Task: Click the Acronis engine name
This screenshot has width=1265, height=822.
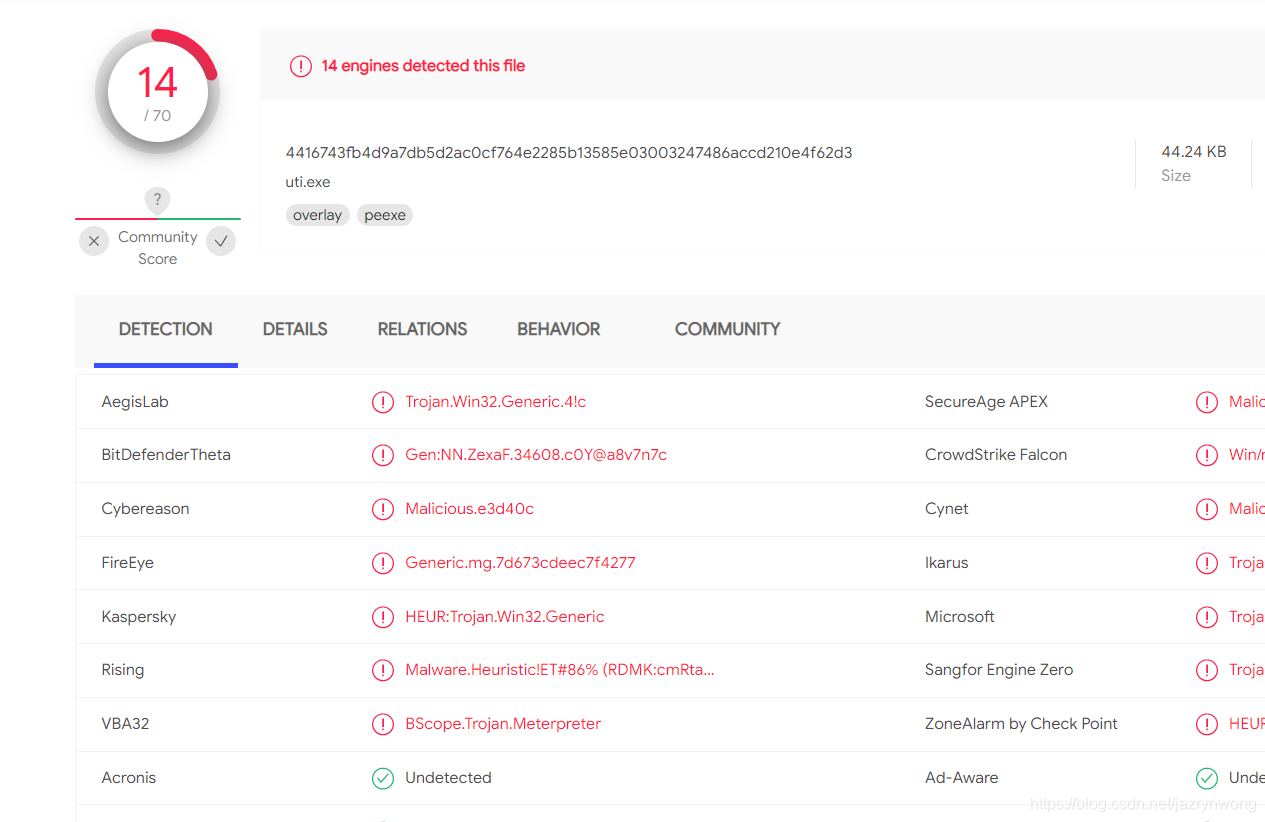Action: click(129, 778)
